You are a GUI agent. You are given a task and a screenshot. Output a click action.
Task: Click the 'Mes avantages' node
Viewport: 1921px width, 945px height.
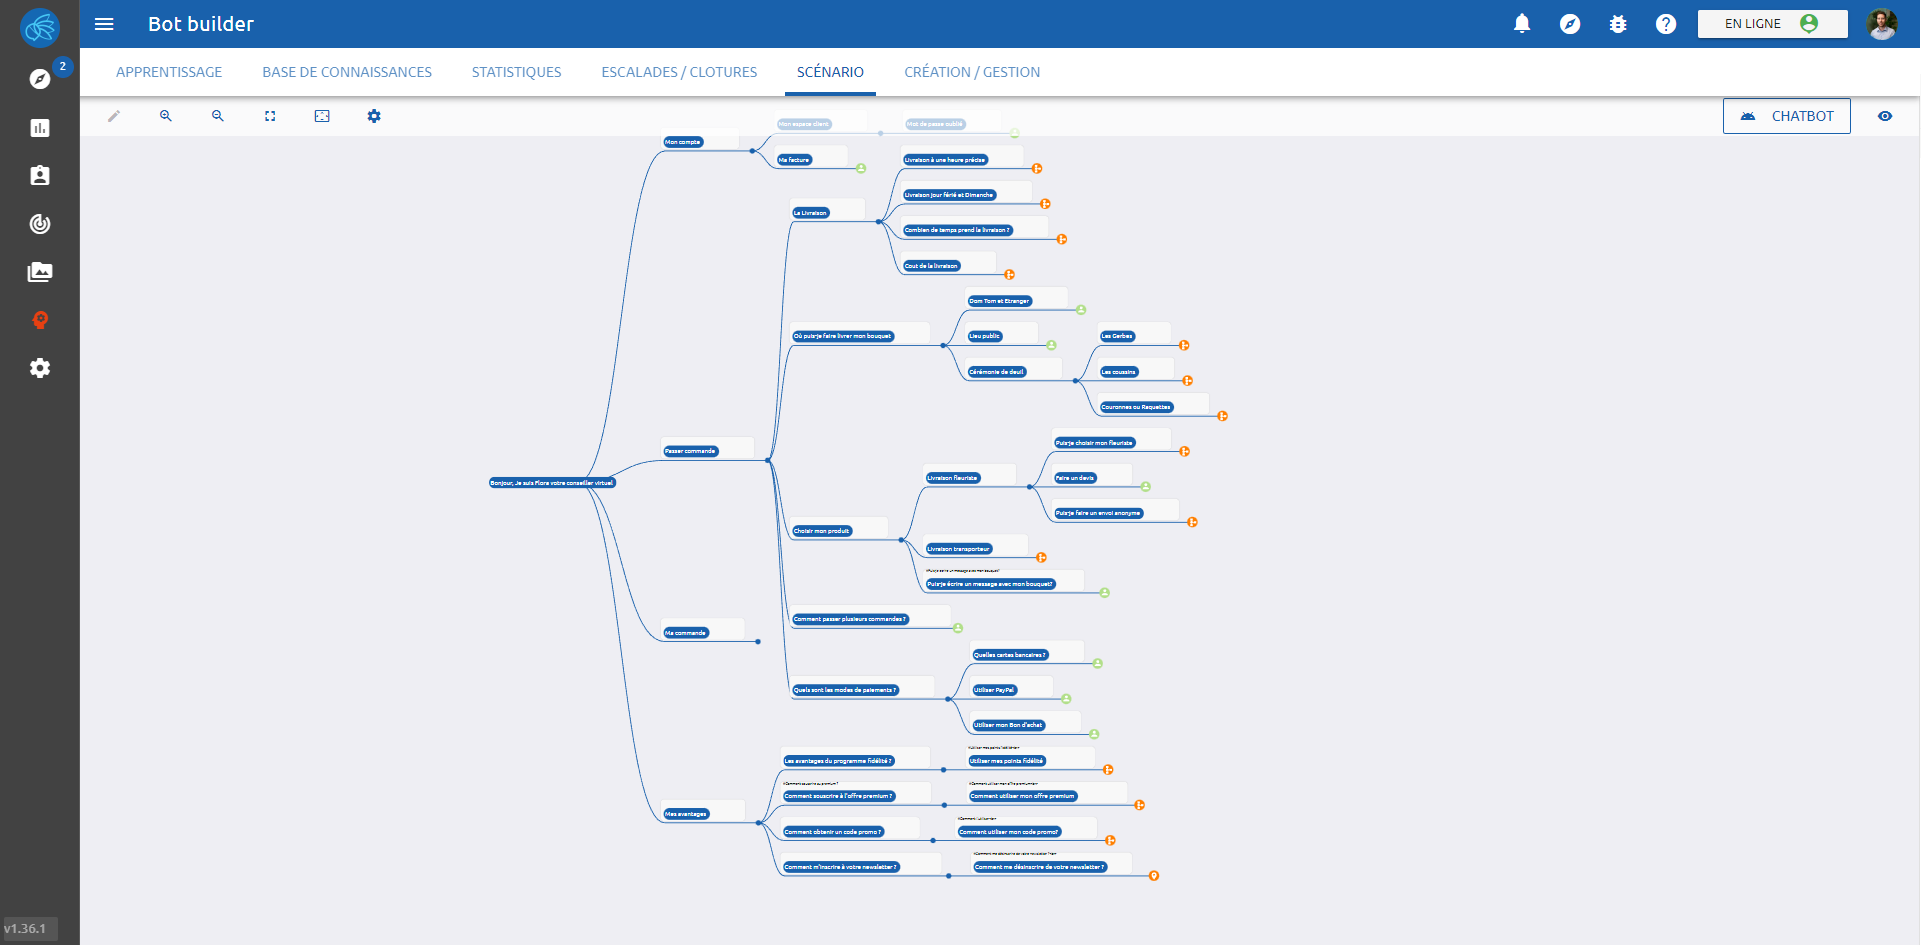coord(686,814)
